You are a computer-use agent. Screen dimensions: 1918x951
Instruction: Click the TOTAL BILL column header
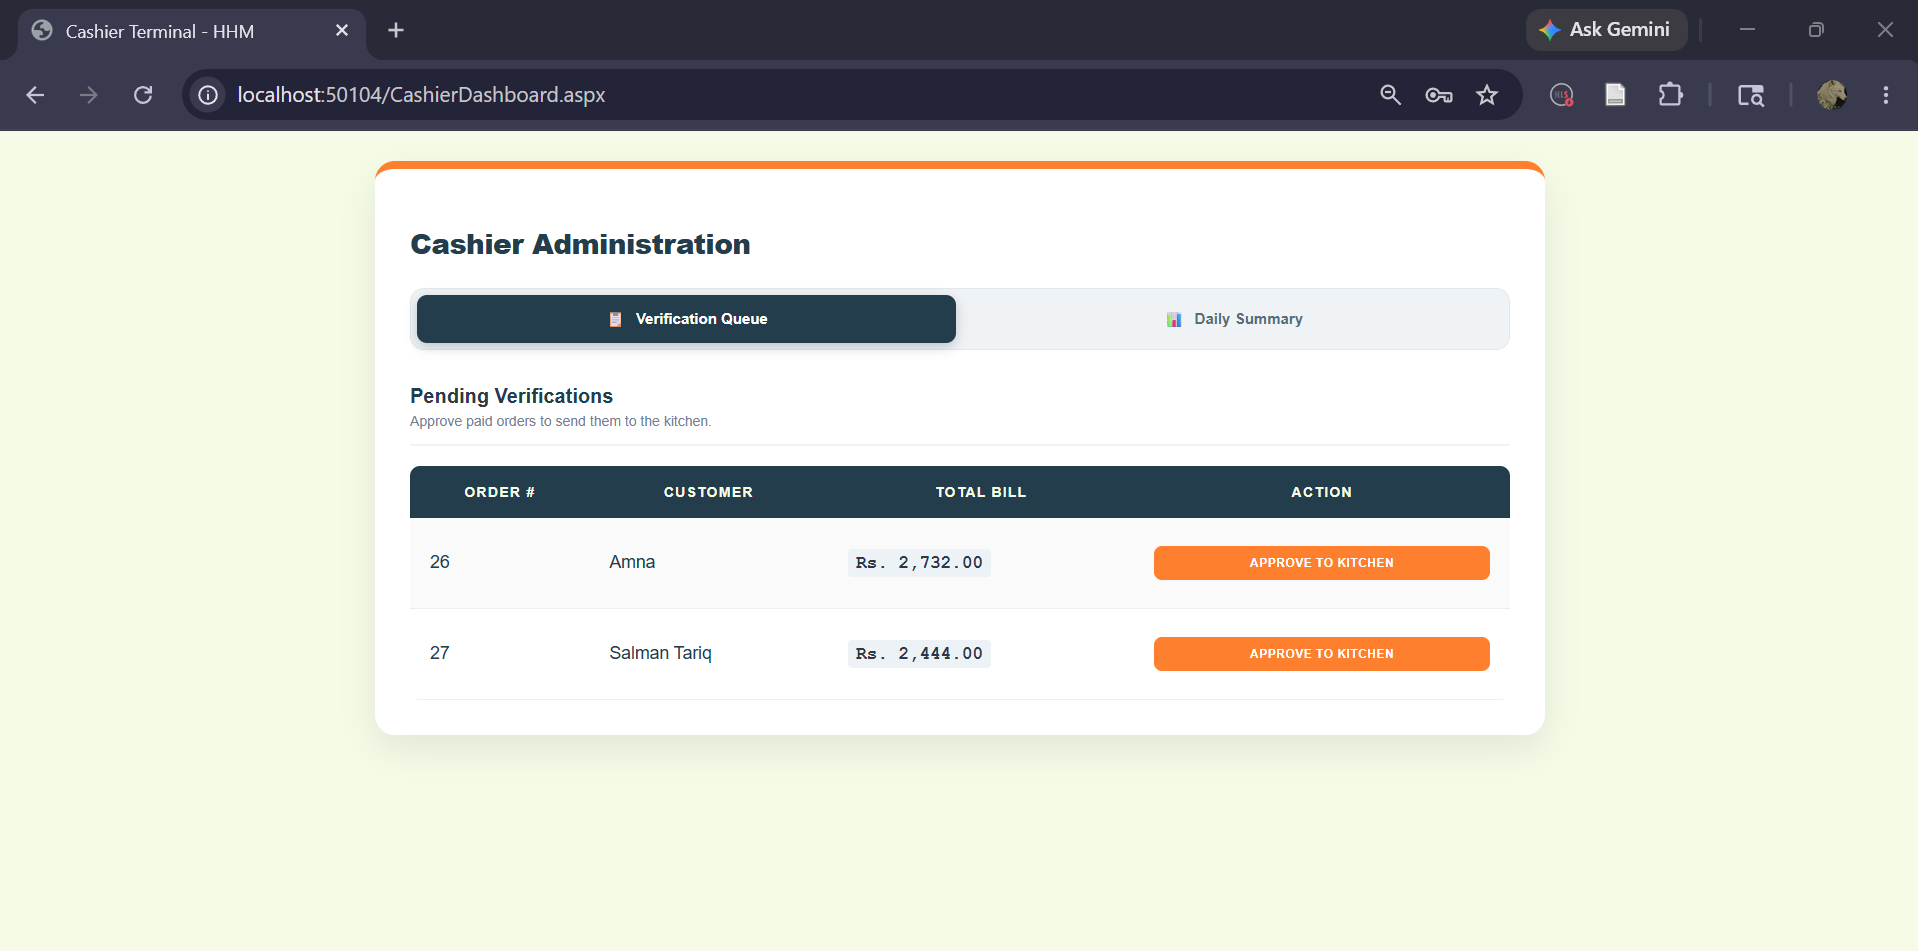pos(981,492)
